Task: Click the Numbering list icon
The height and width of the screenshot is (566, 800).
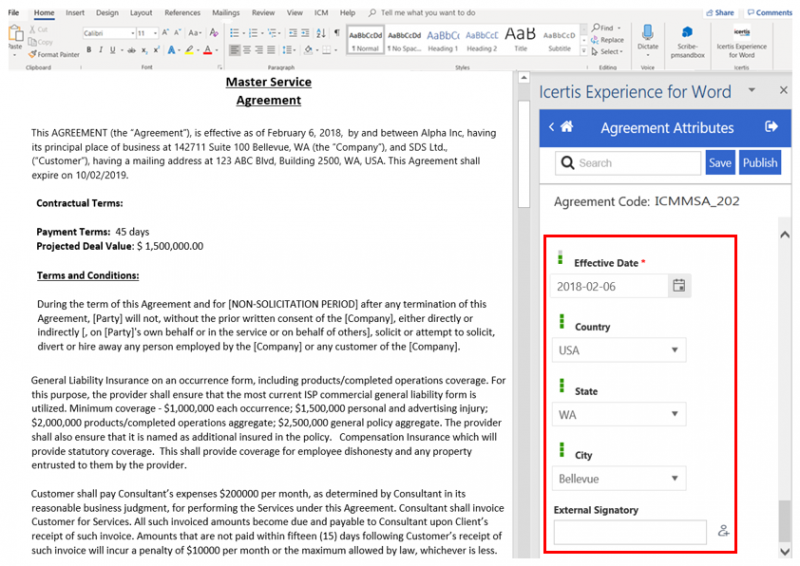Action: (253, 33)
